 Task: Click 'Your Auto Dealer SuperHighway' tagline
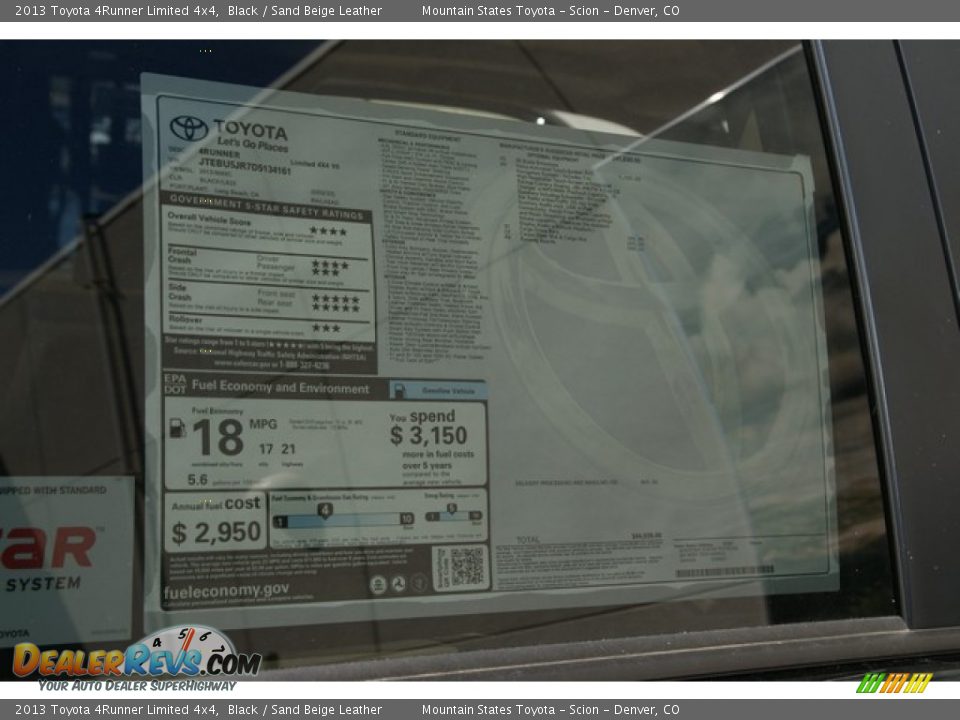[137, 686]
